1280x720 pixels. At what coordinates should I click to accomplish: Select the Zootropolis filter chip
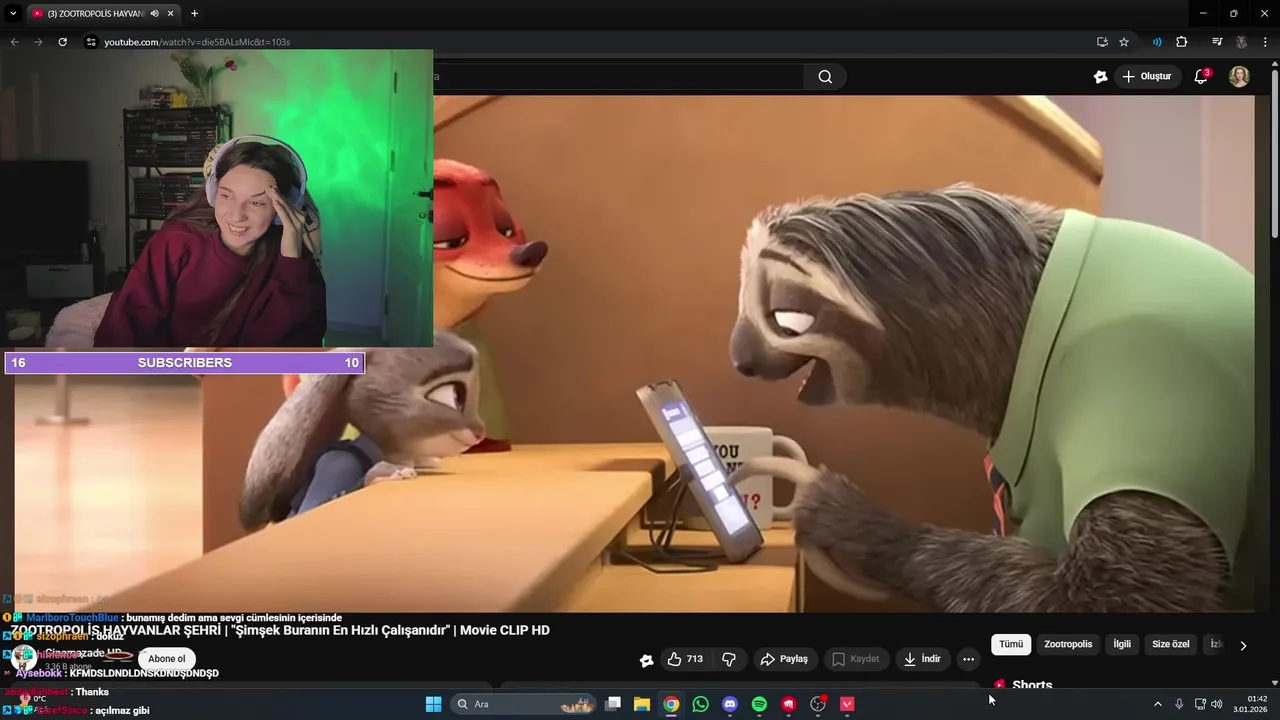point(1068,644)
